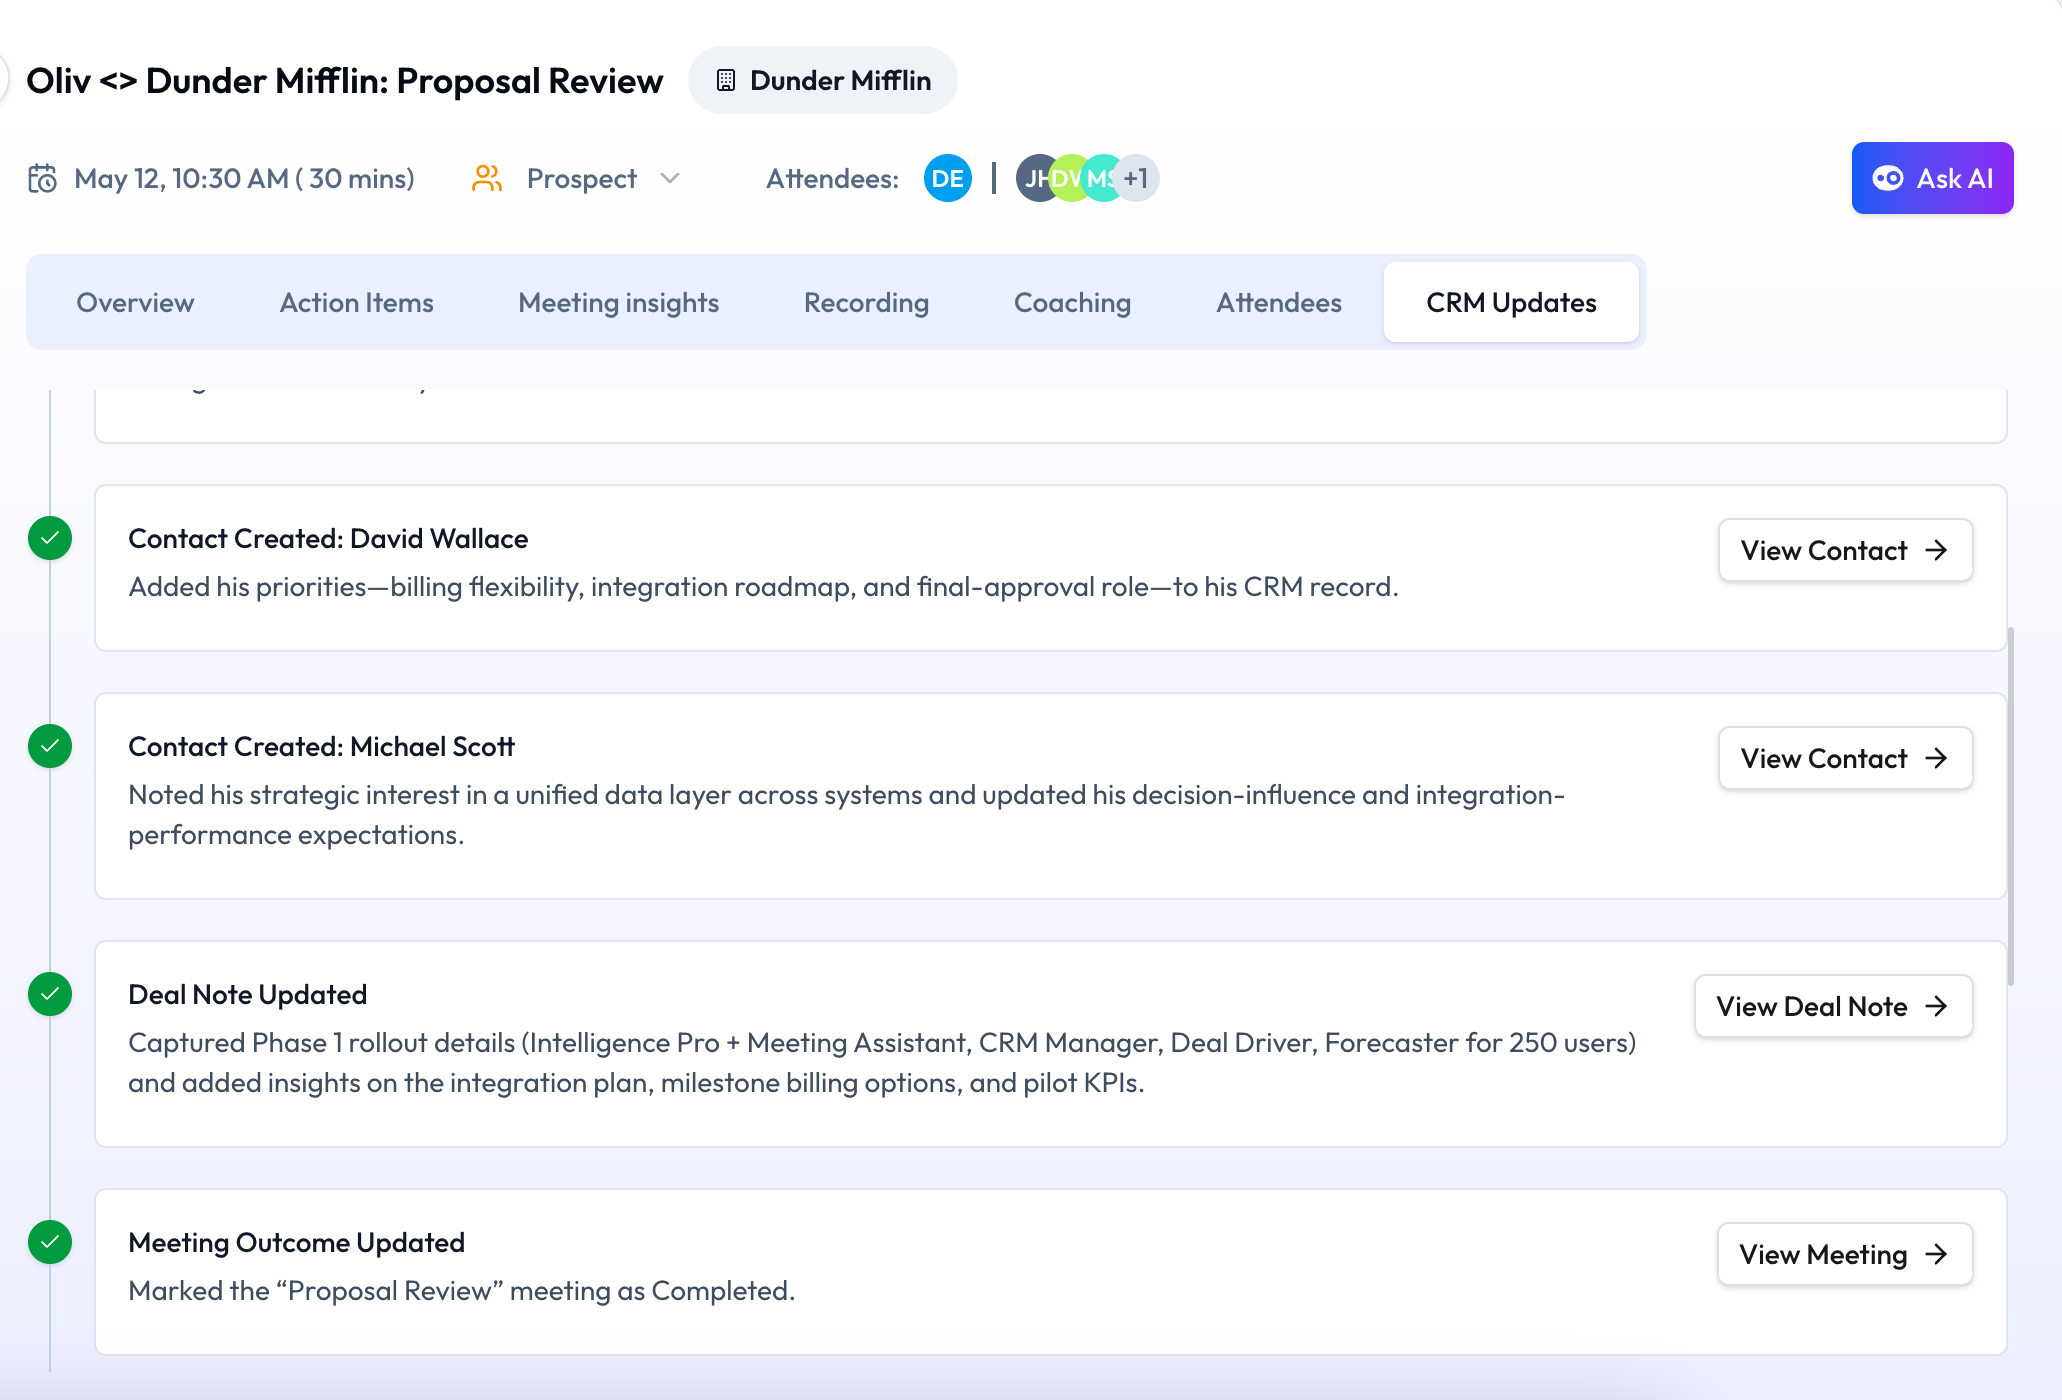This screenshot has height=1400, width=2062.
Task: Click the DE attendee avatar
Action: click(947, 179)
